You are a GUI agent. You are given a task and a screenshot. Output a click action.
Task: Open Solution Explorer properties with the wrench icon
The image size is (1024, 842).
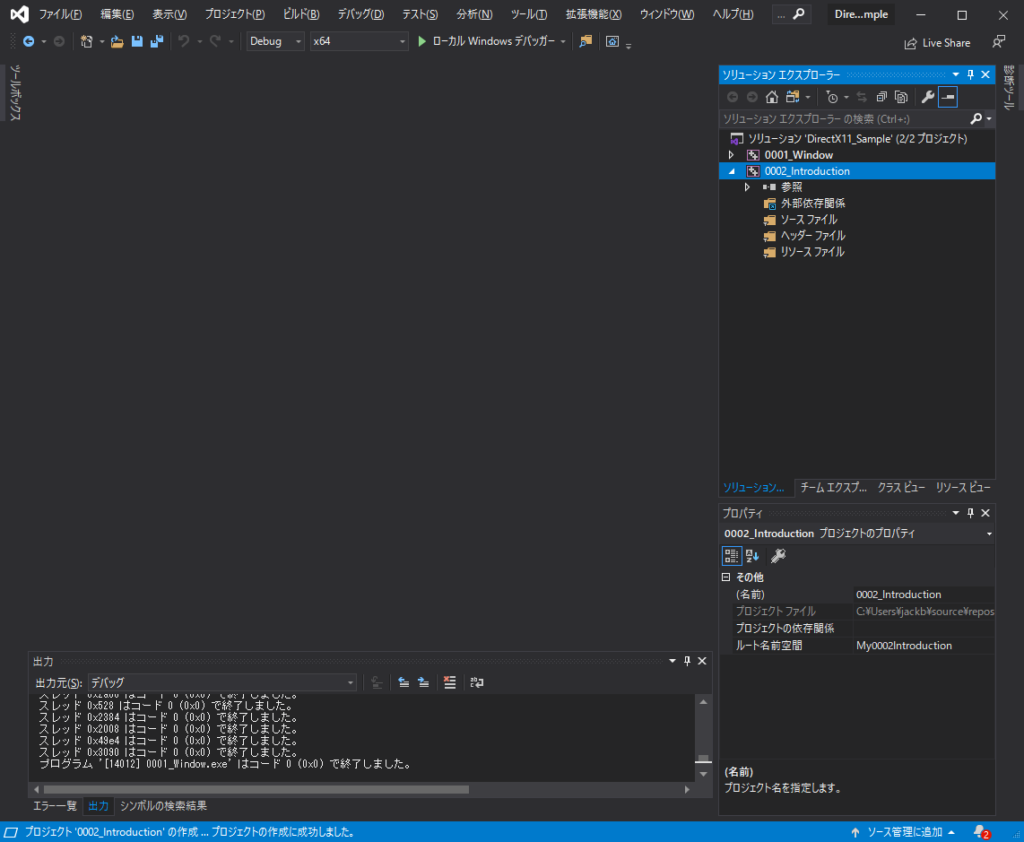pos(929,96)
